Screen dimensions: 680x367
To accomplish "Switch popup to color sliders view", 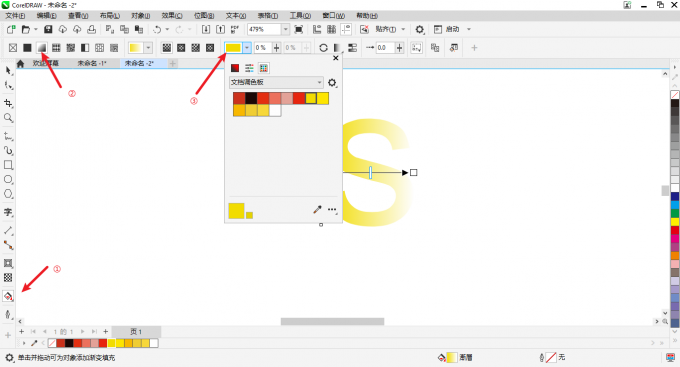I will pos(249,68).
